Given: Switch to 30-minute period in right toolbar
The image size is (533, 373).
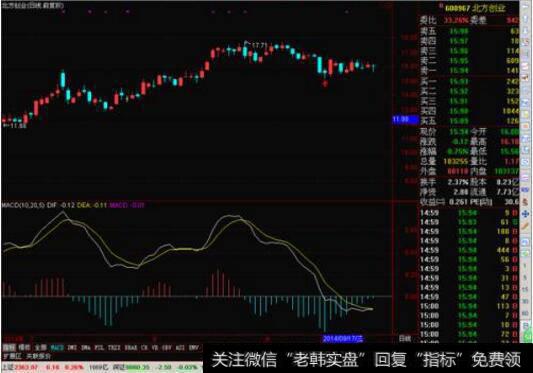Looking at the screenshot, I should (525, 301).
